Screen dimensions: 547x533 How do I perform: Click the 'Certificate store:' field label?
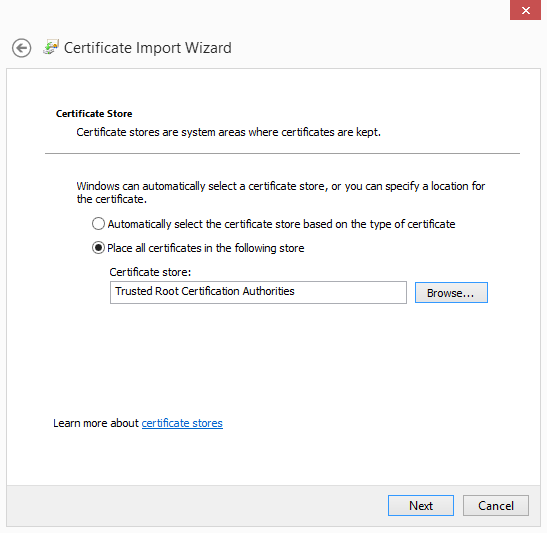pos(150,272)
